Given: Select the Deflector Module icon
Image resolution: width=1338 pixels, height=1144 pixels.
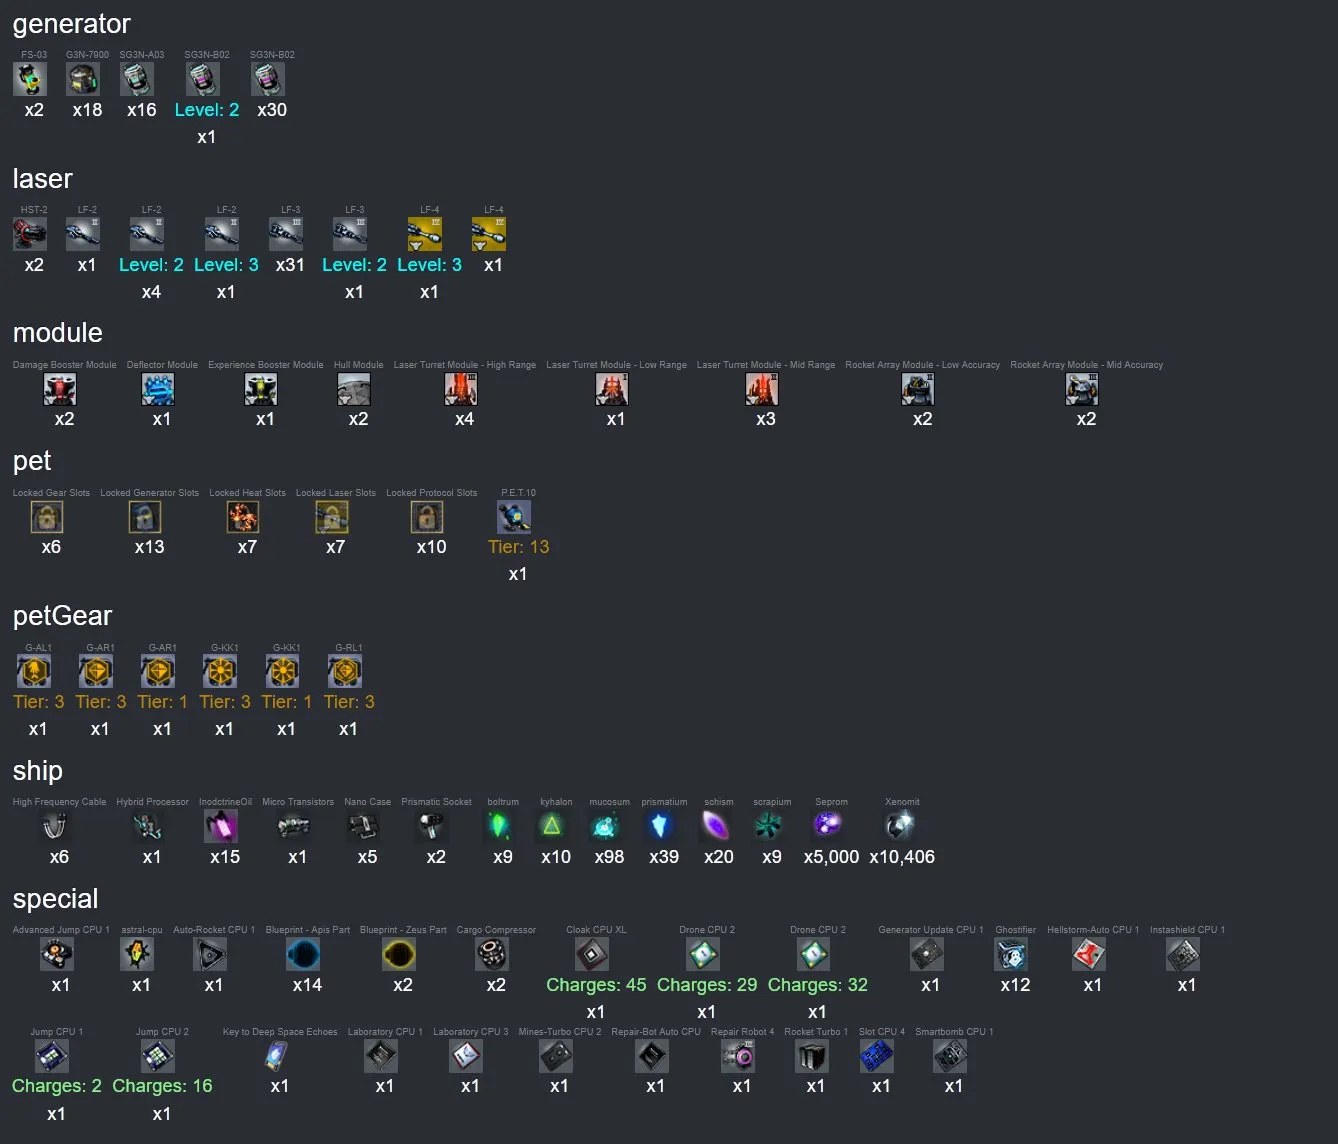Looking at the screenshot, I should (x=158, y=389).
